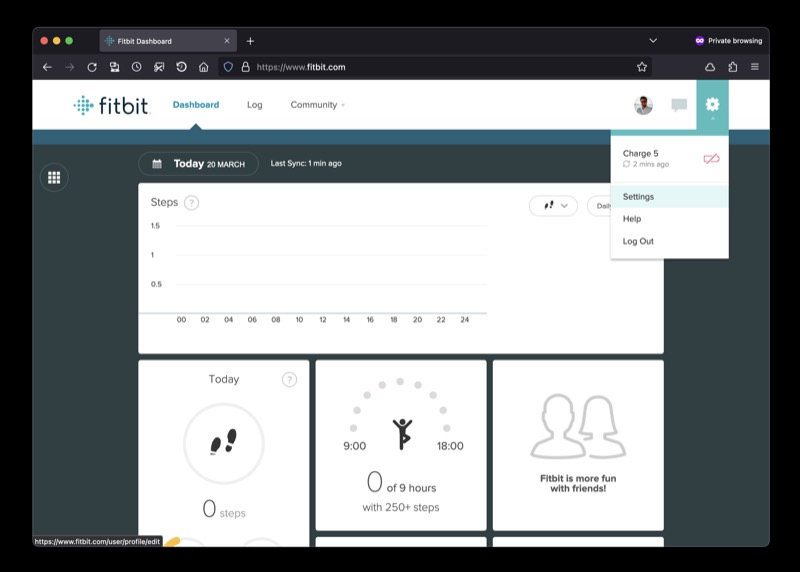Expand the Community menu
The width and height of the screenshot is (800, 572).
[317, 105]
